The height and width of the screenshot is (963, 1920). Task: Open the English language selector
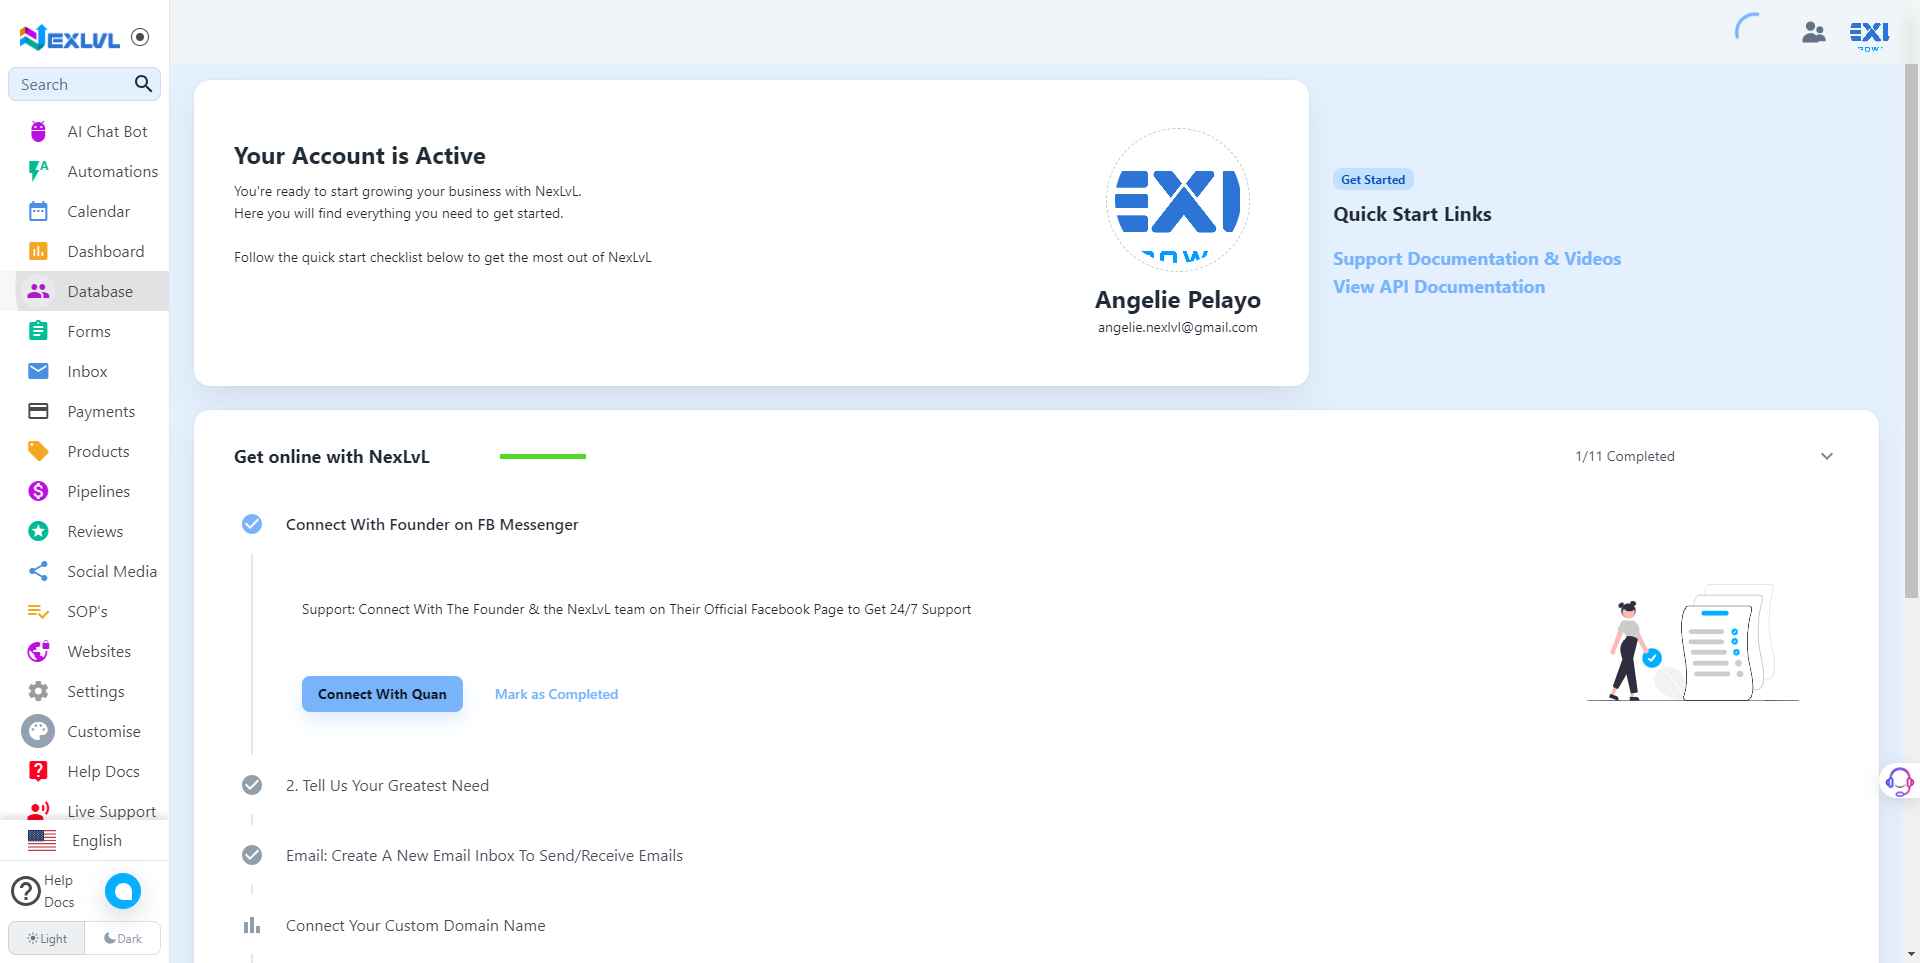84,841
